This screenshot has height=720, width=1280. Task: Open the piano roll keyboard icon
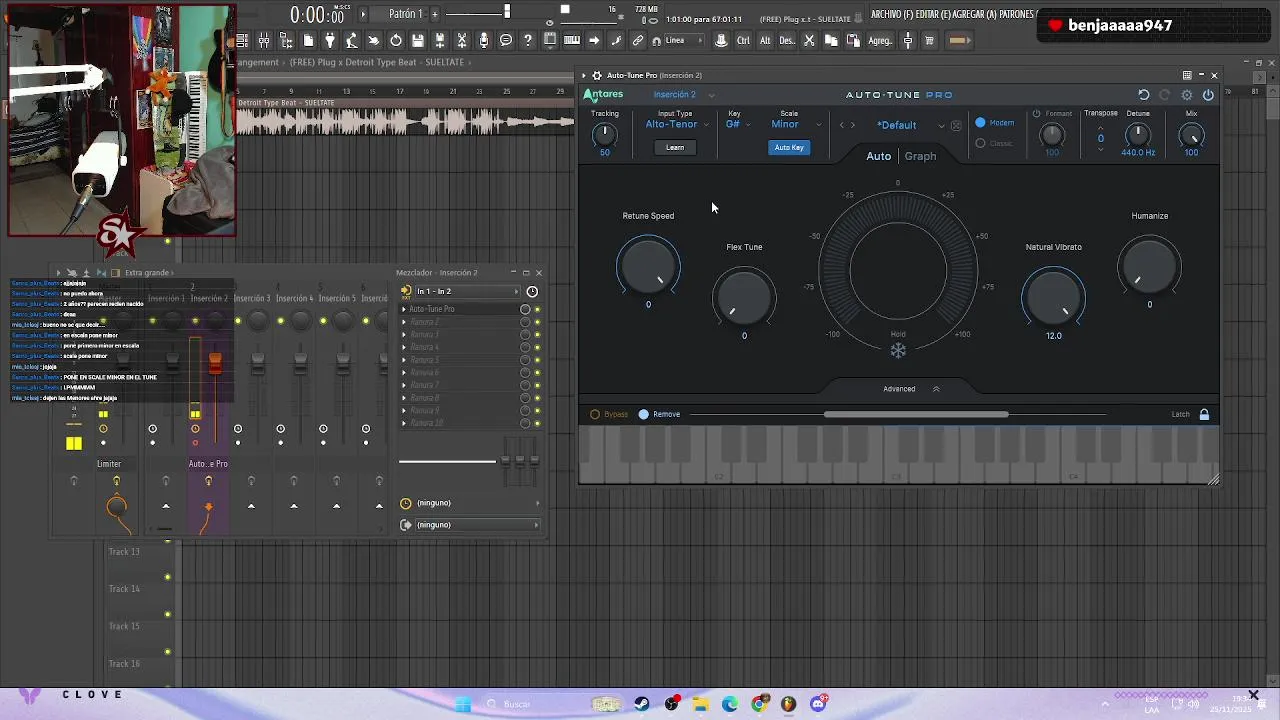pos(572,41)
